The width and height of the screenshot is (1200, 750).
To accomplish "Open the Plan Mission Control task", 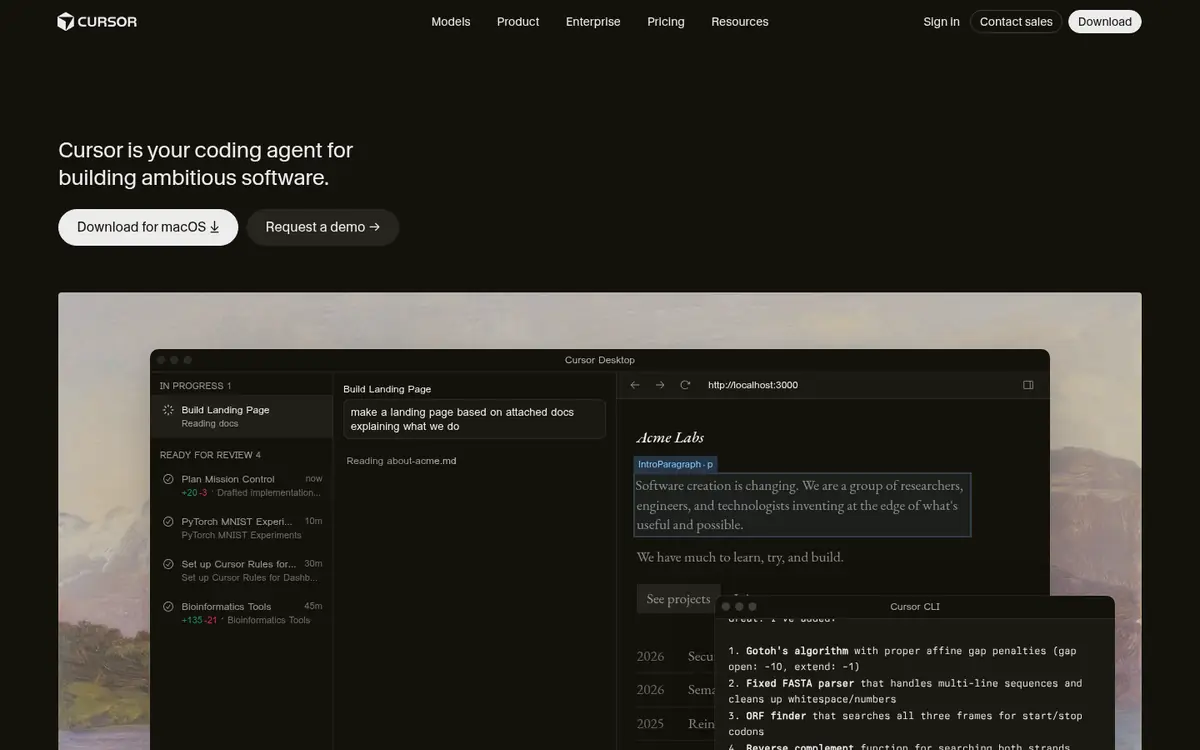I will (x=241, y=485).
